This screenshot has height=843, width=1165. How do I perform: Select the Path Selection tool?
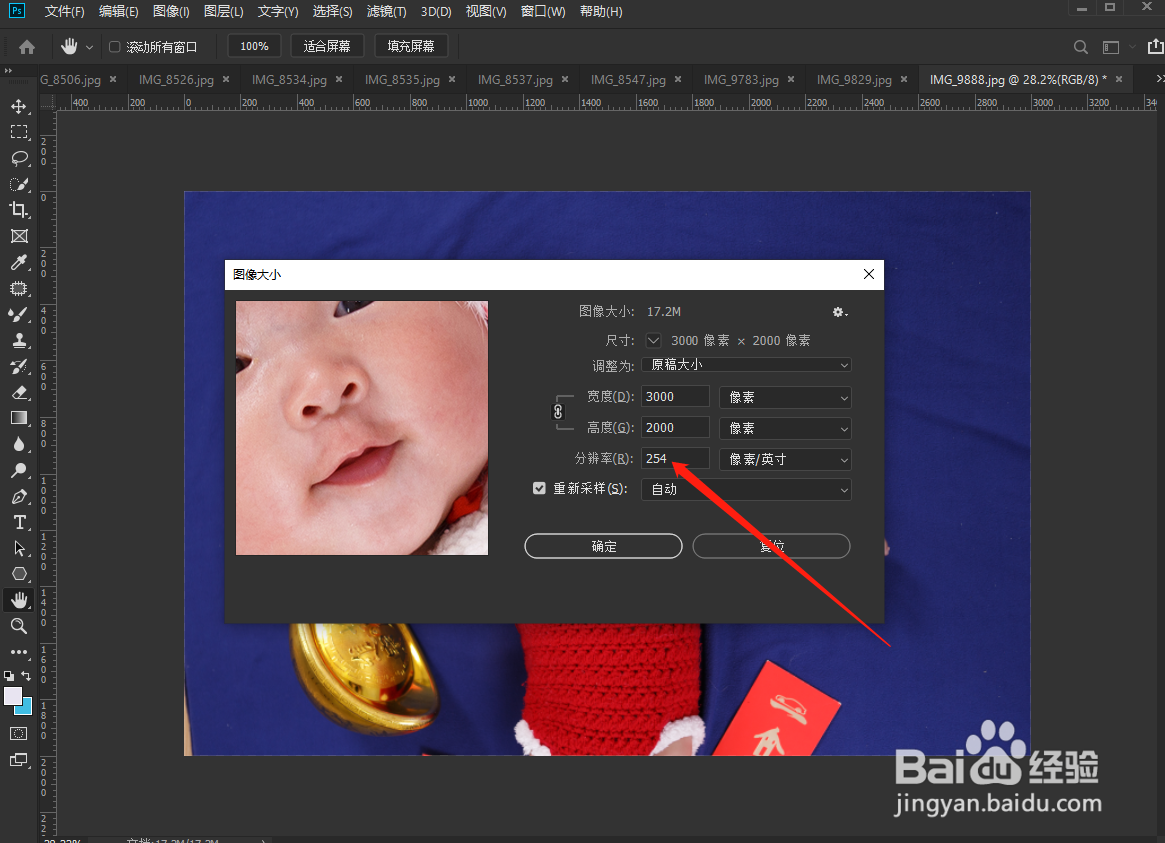pyautogui.click(x=19, y=548)
